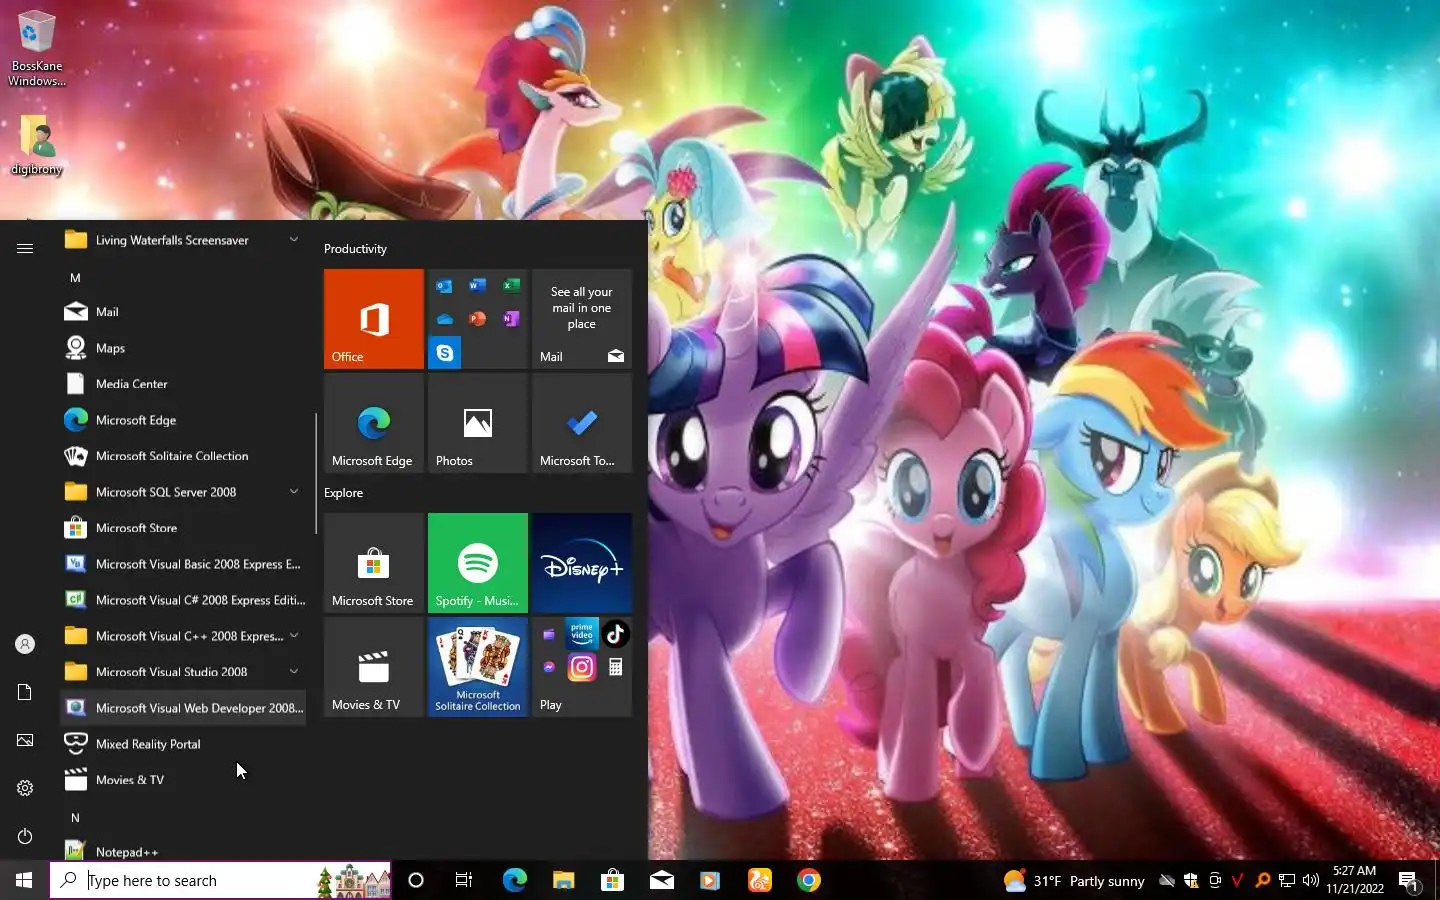Open the Play tile folder
Screen dimensions: 1440x900
point(581,667)
